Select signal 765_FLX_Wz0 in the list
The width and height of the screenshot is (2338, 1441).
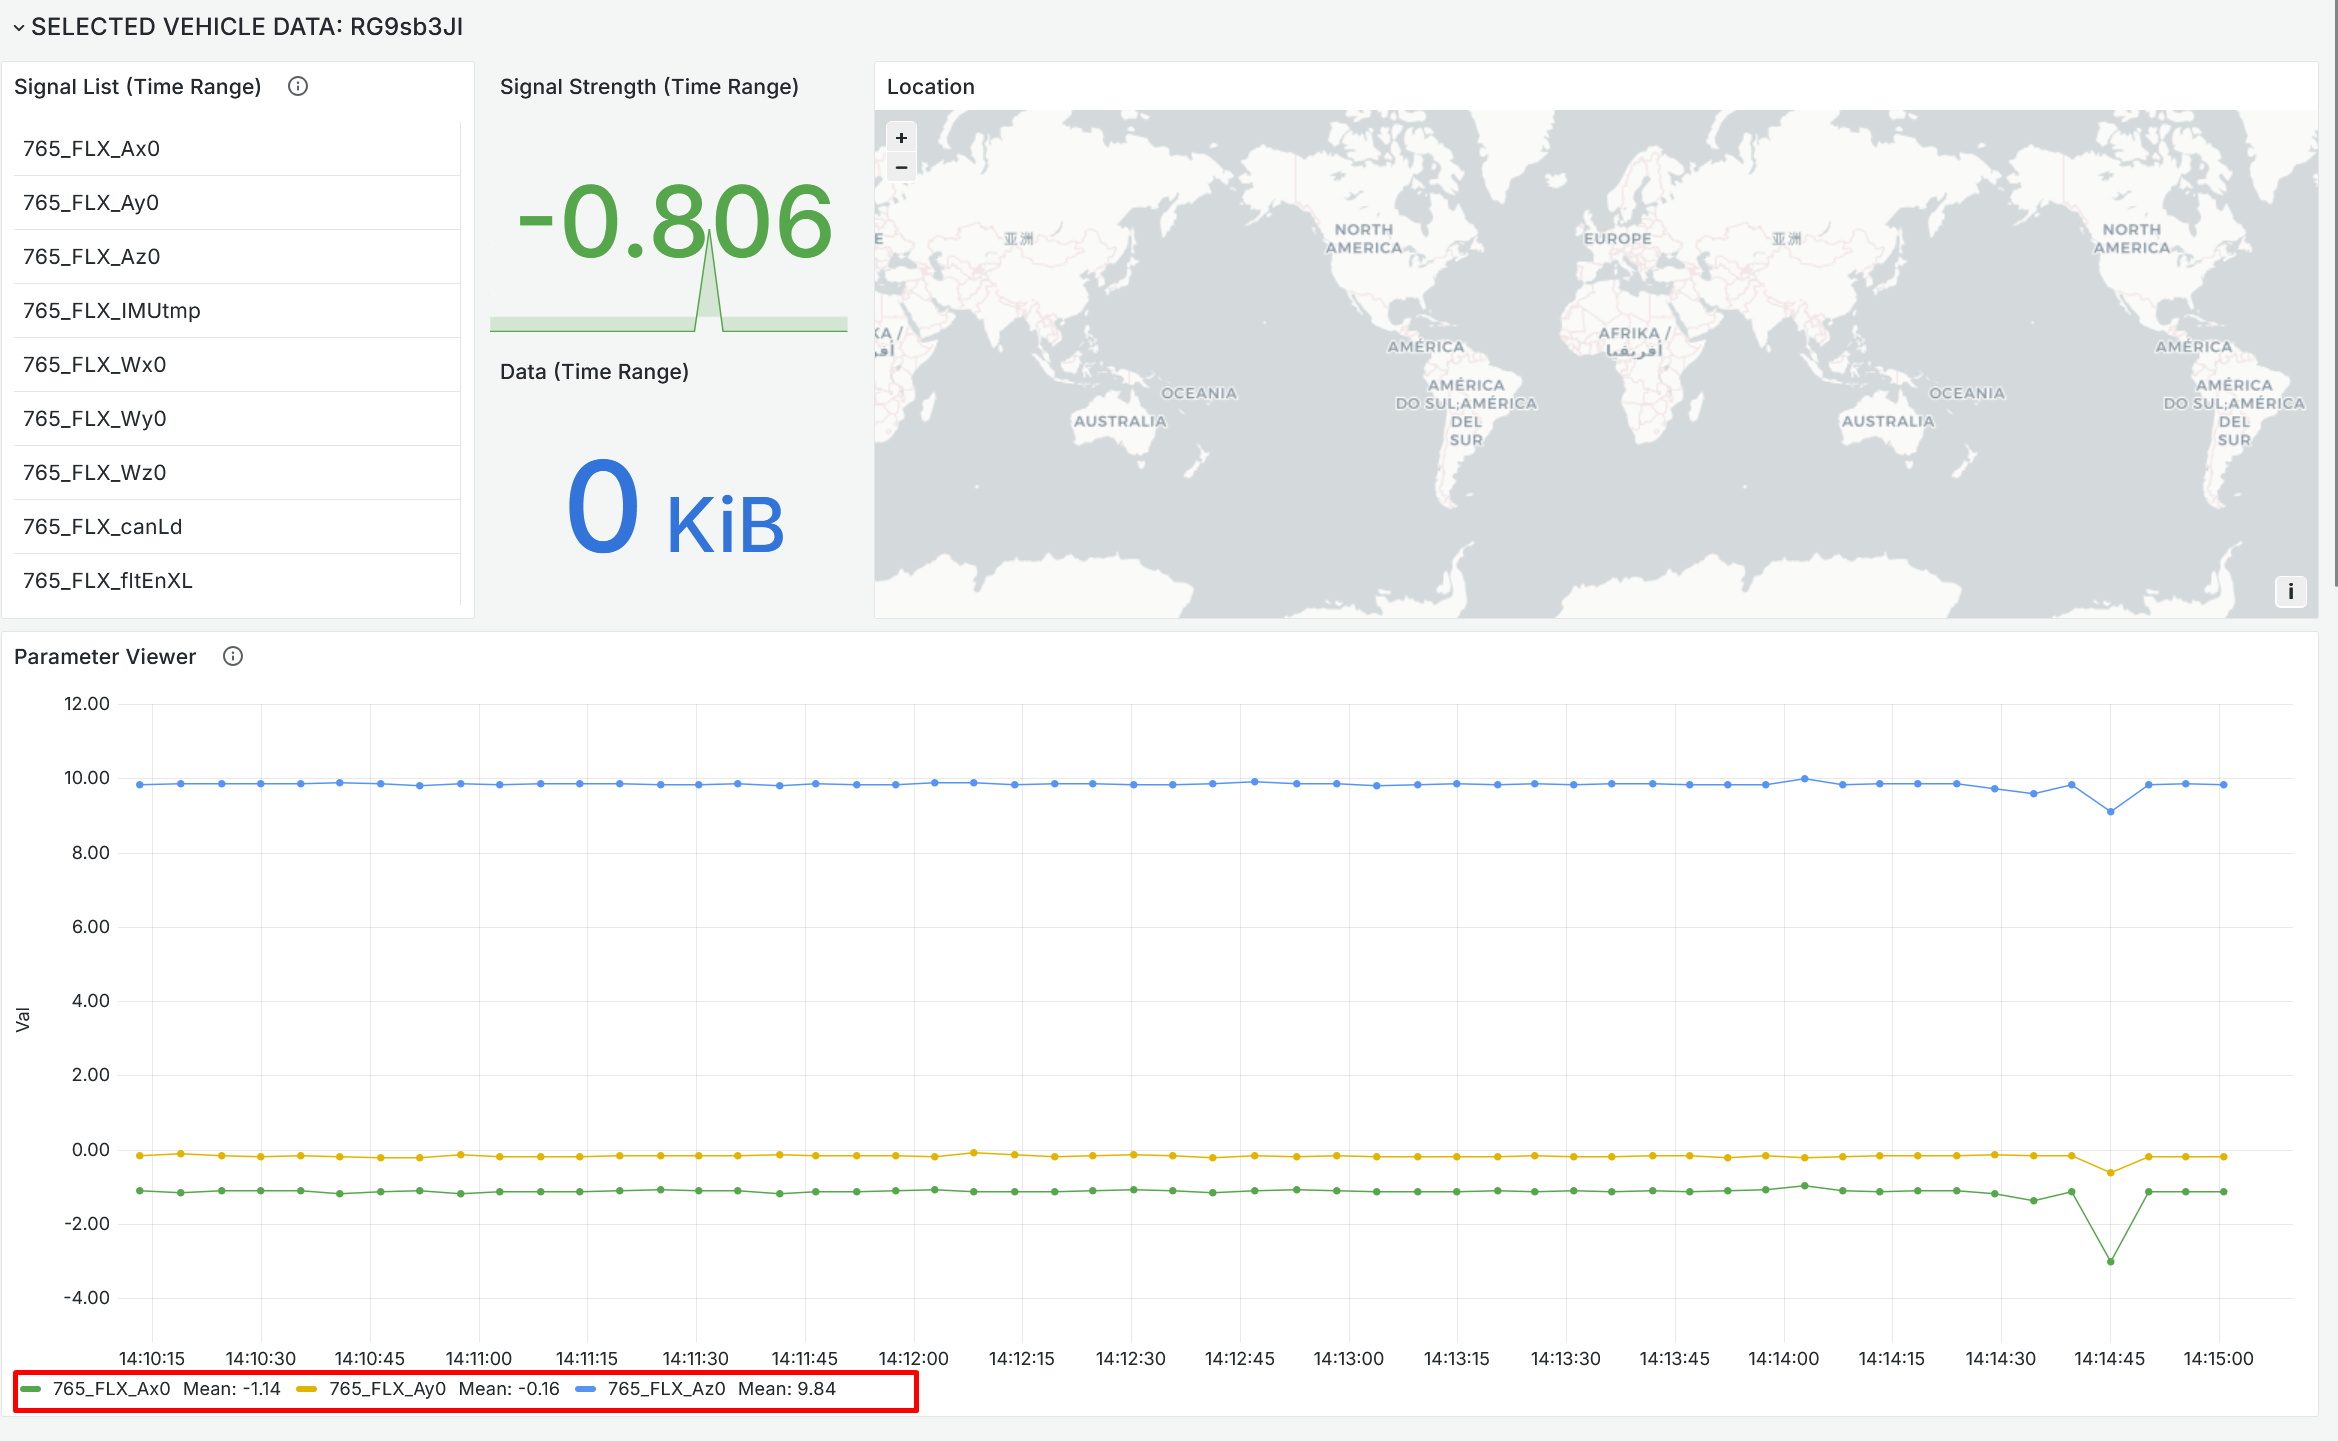(x=237, y=473)
